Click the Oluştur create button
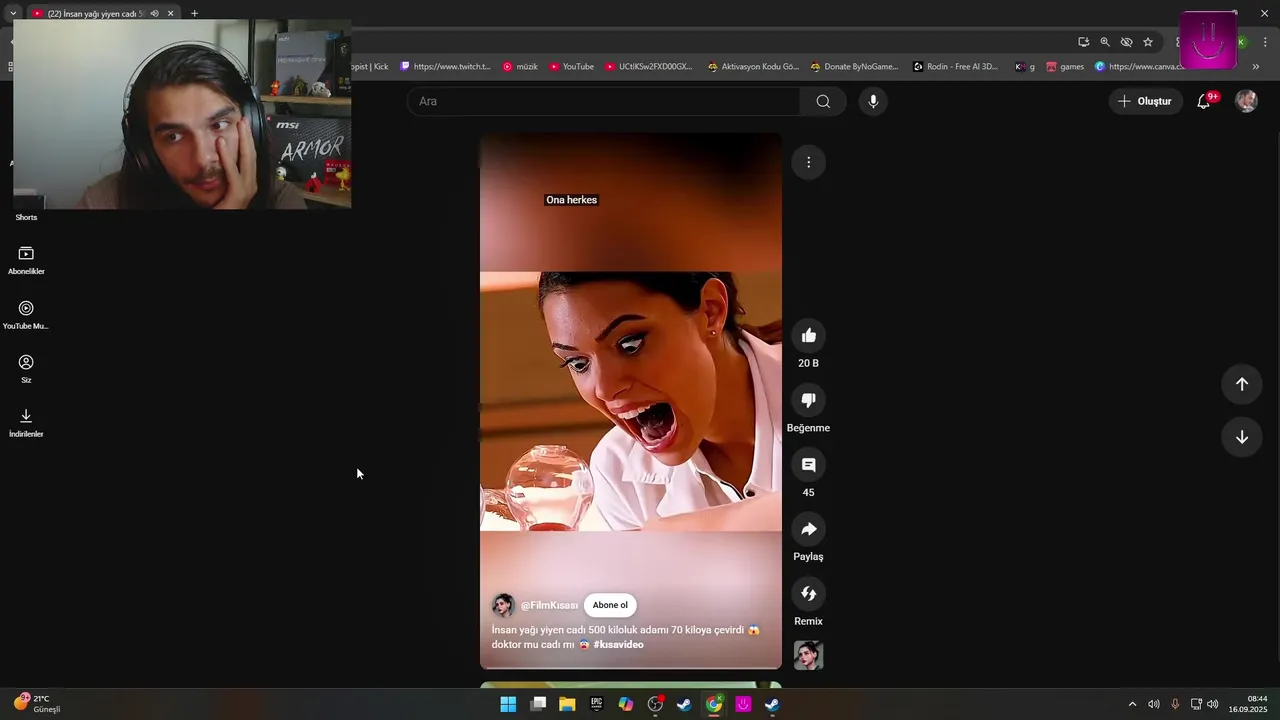Screen dimensions: 1280x720 tap(1145, 101)
